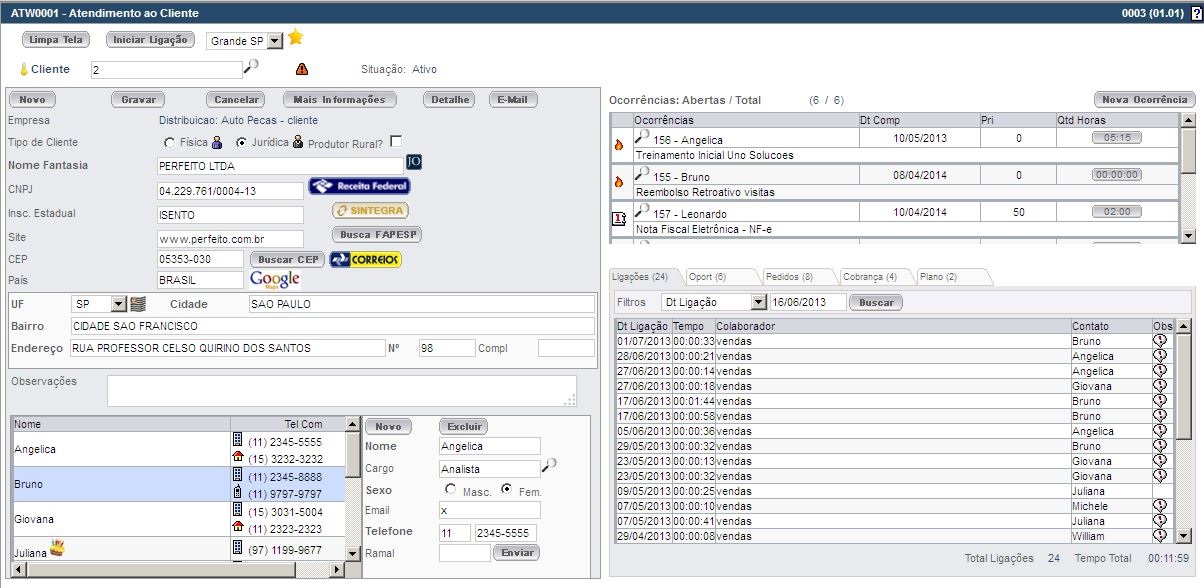This screenshot has width=1204, height=588.
Task: Select the Física client type
Action: pyautogui.click(x=169, y=142)
